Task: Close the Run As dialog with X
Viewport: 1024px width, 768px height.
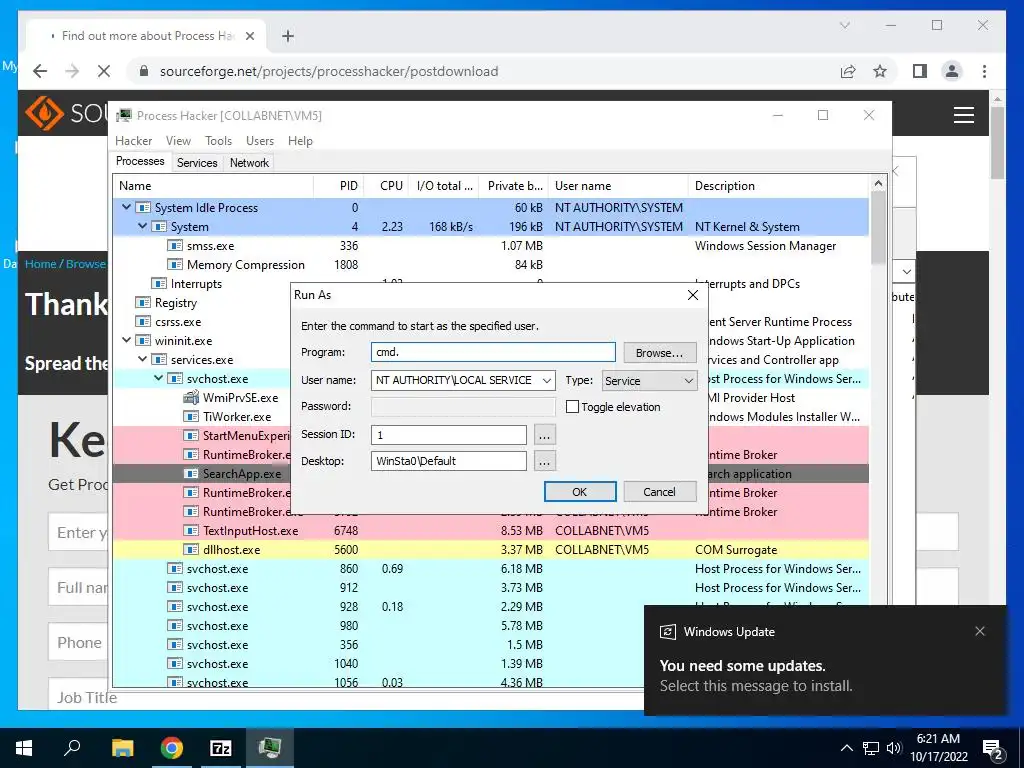Action: (693, 295)
